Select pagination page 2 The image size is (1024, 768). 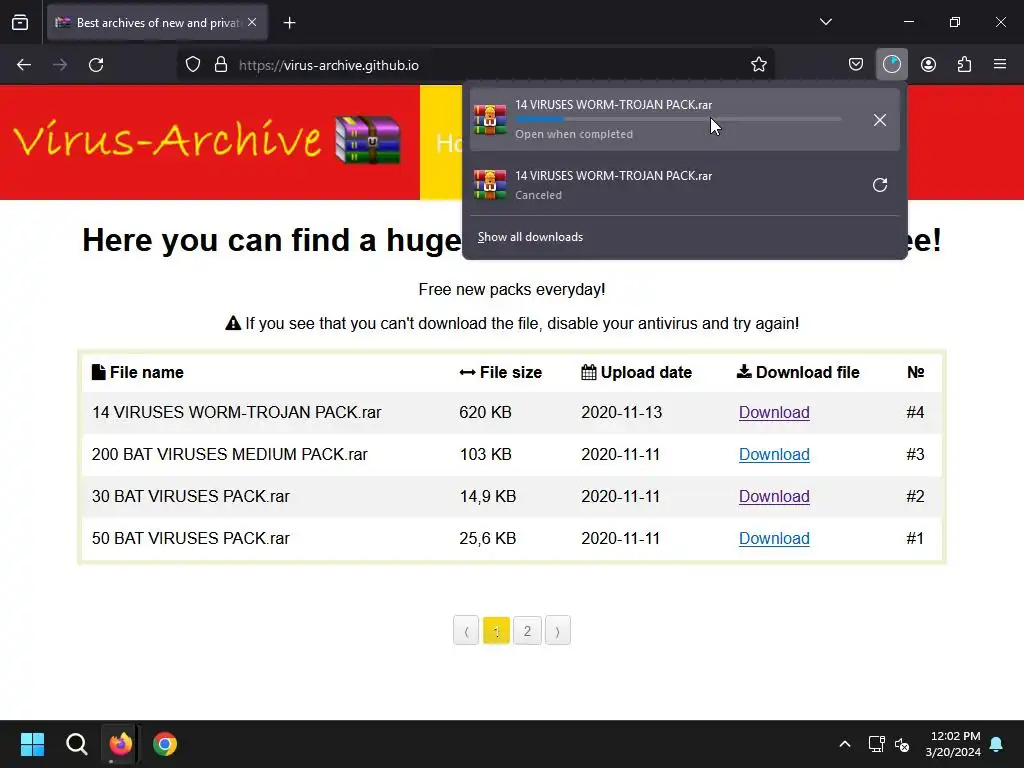(x=527, y=630)
